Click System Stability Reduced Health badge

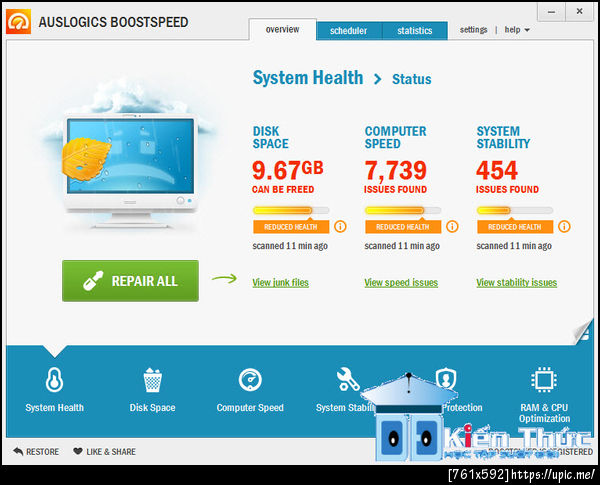pos(515,227)
